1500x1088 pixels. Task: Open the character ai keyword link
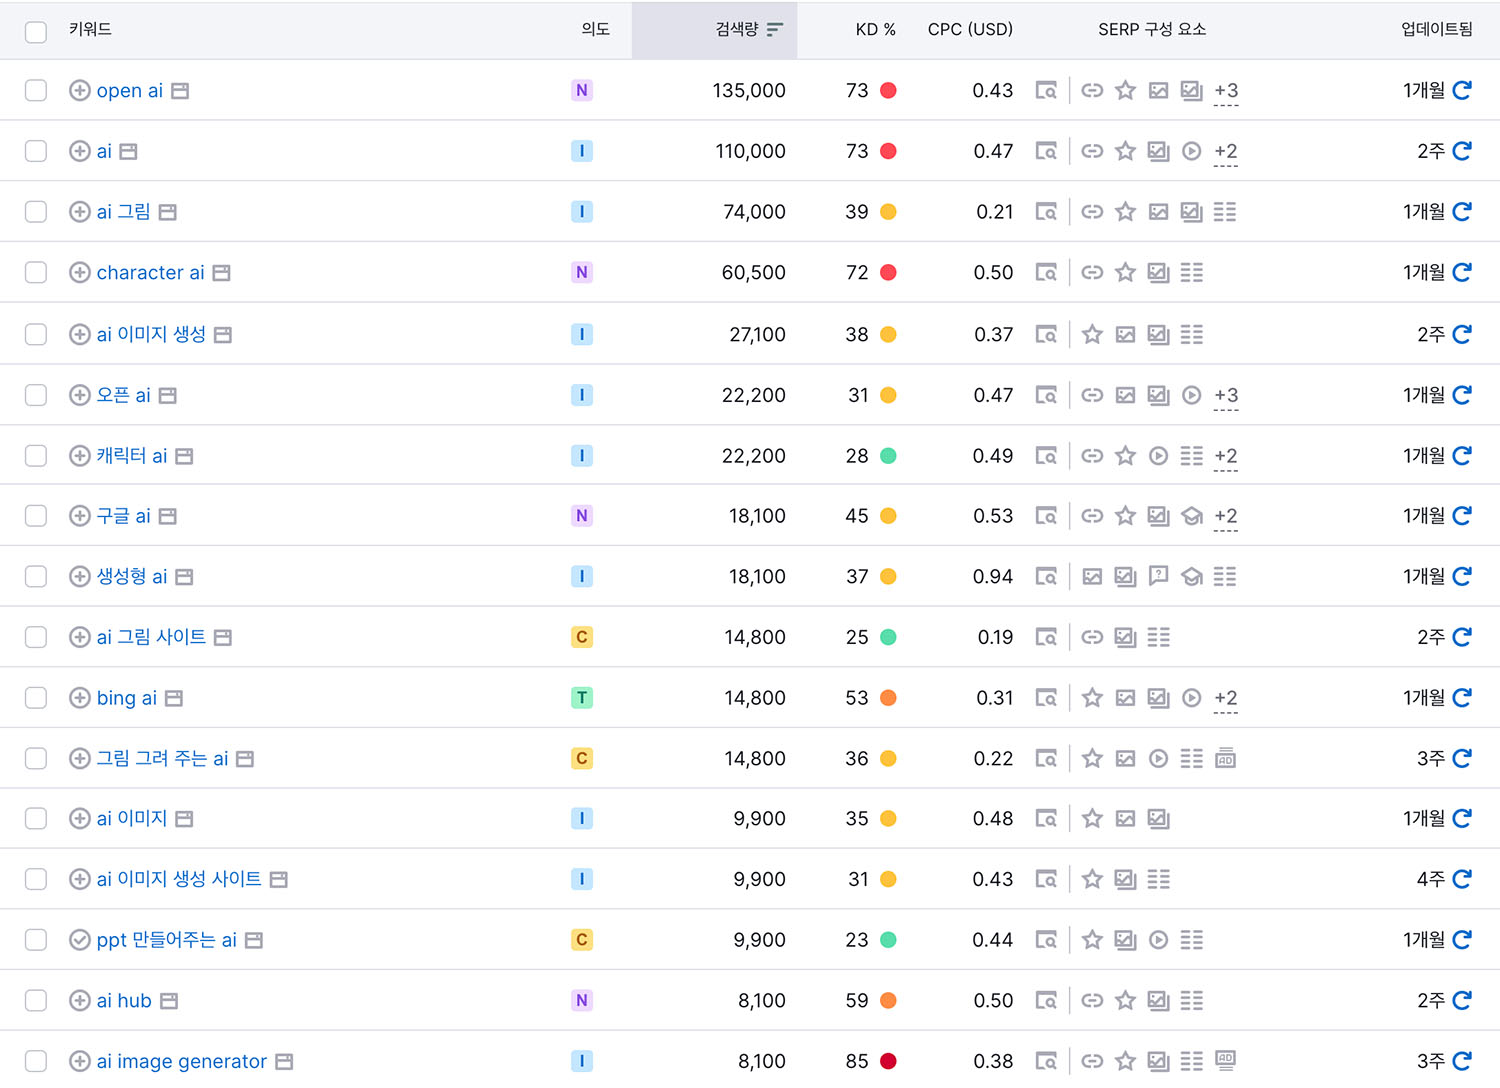151,273
